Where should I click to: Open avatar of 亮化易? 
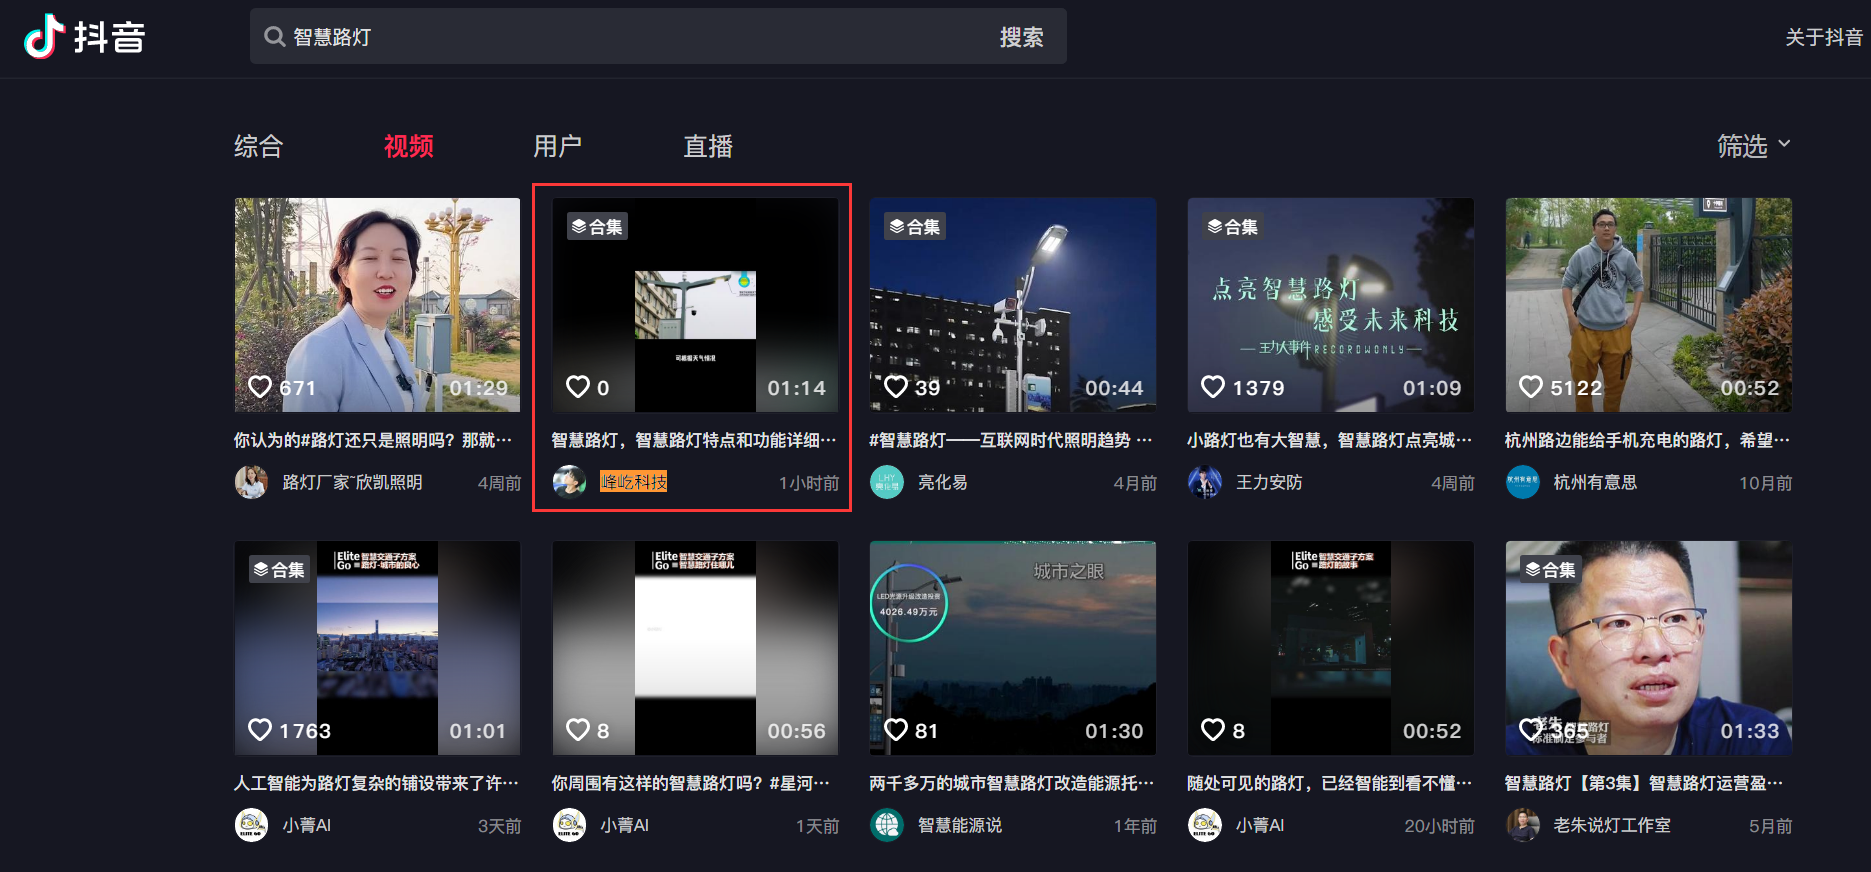[887, 482]
